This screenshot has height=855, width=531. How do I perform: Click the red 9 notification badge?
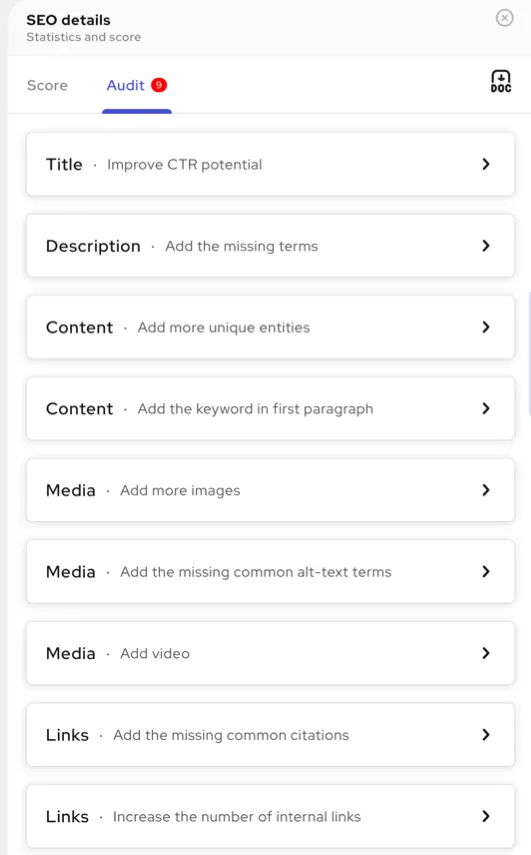tap(159, 85)
